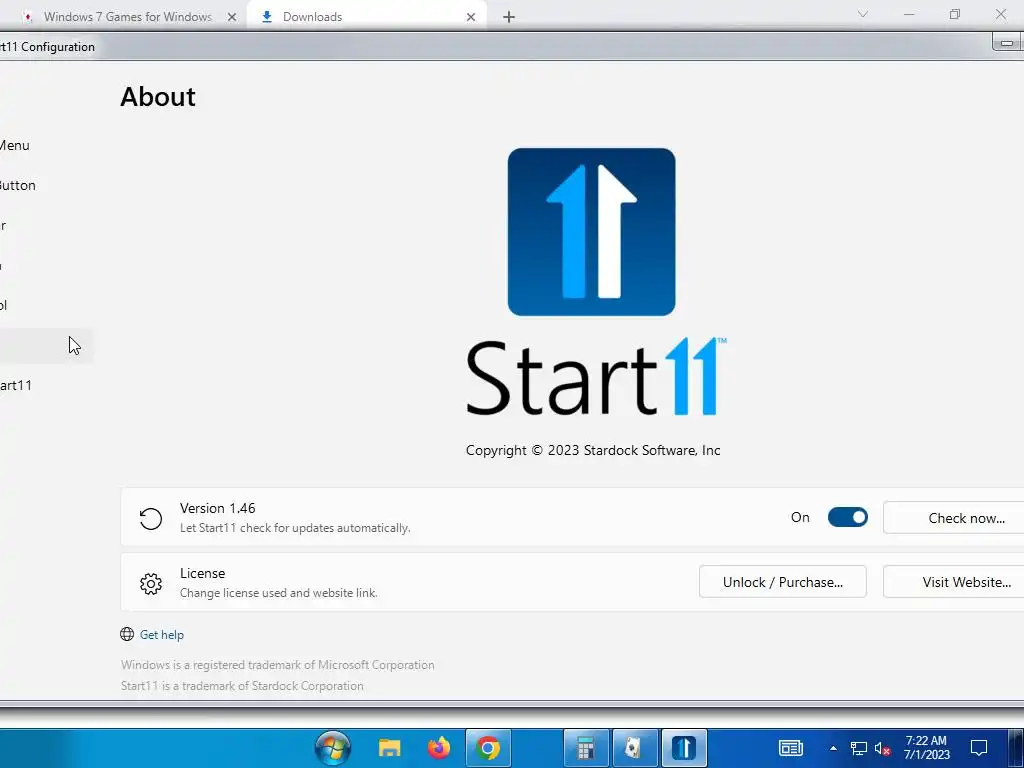This screenshot has height=768, width=1024.
Task: Open the clock showing 7:22 AM
Action: pos(927,748)
